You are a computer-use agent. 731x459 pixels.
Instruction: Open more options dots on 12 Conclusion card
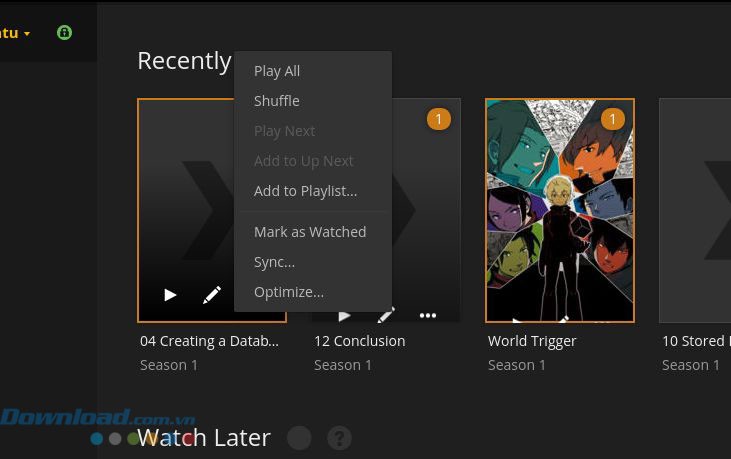pos(428,316)
